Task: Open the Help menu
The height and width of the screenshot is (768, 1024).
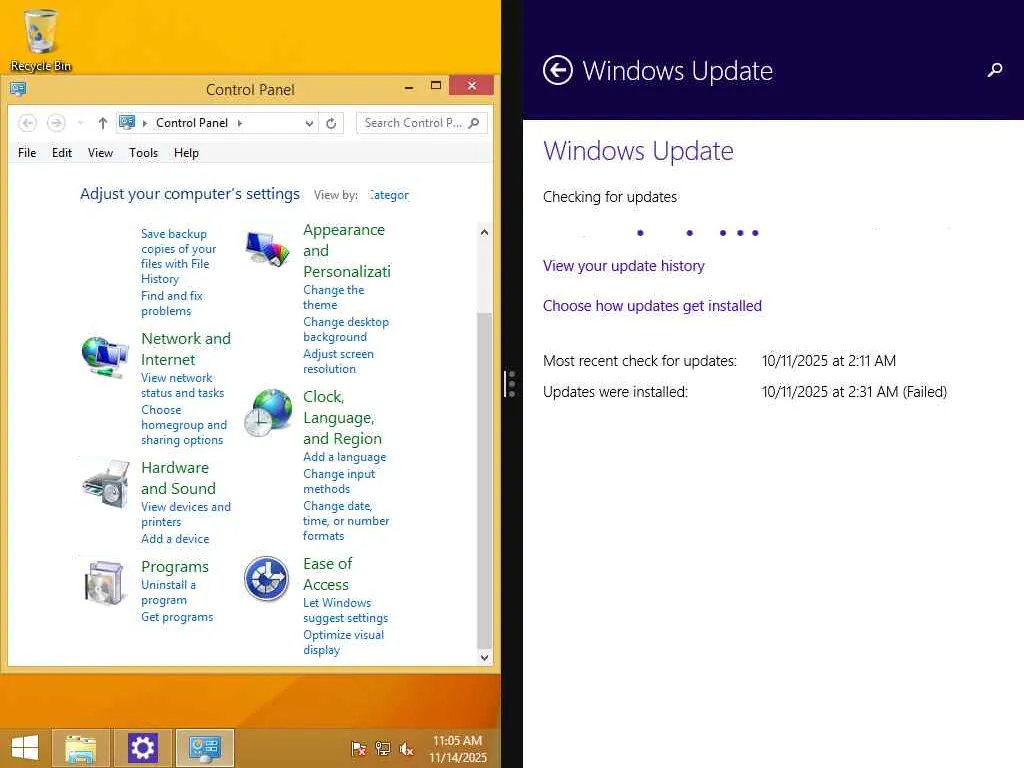Action: [186, 153]
